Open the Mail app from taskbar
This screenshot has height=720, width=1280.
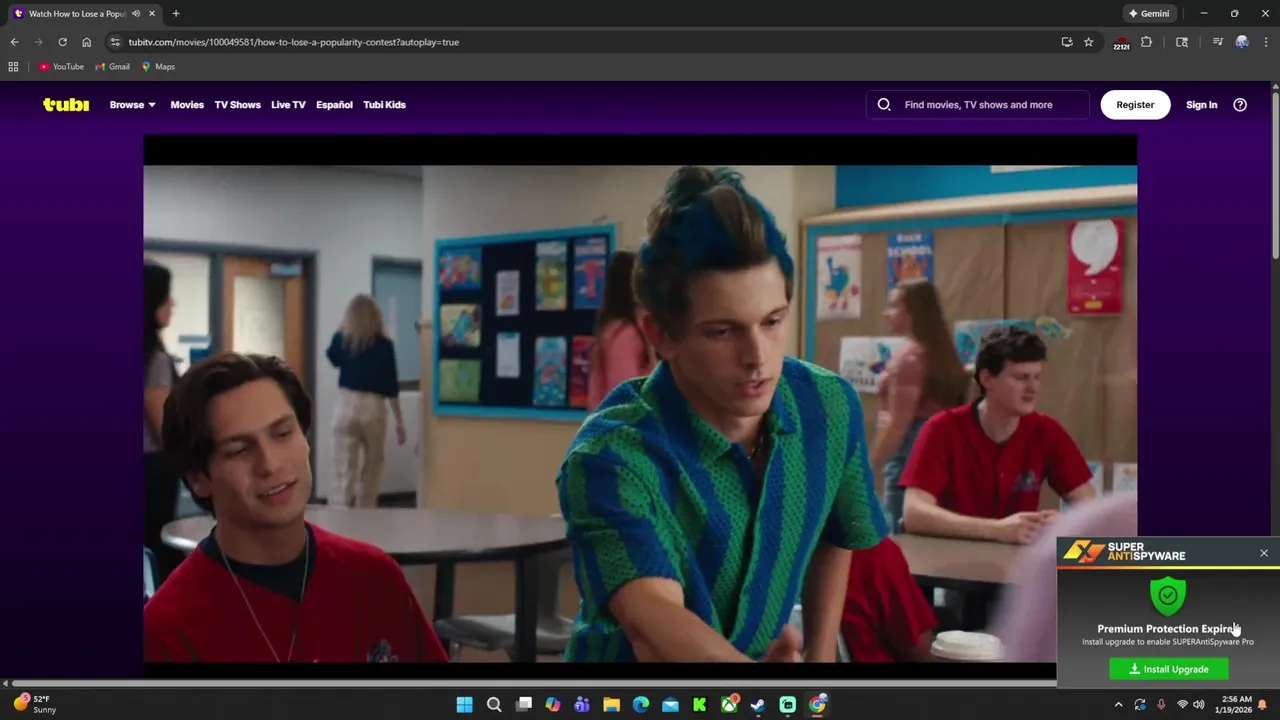click(670, 705)
